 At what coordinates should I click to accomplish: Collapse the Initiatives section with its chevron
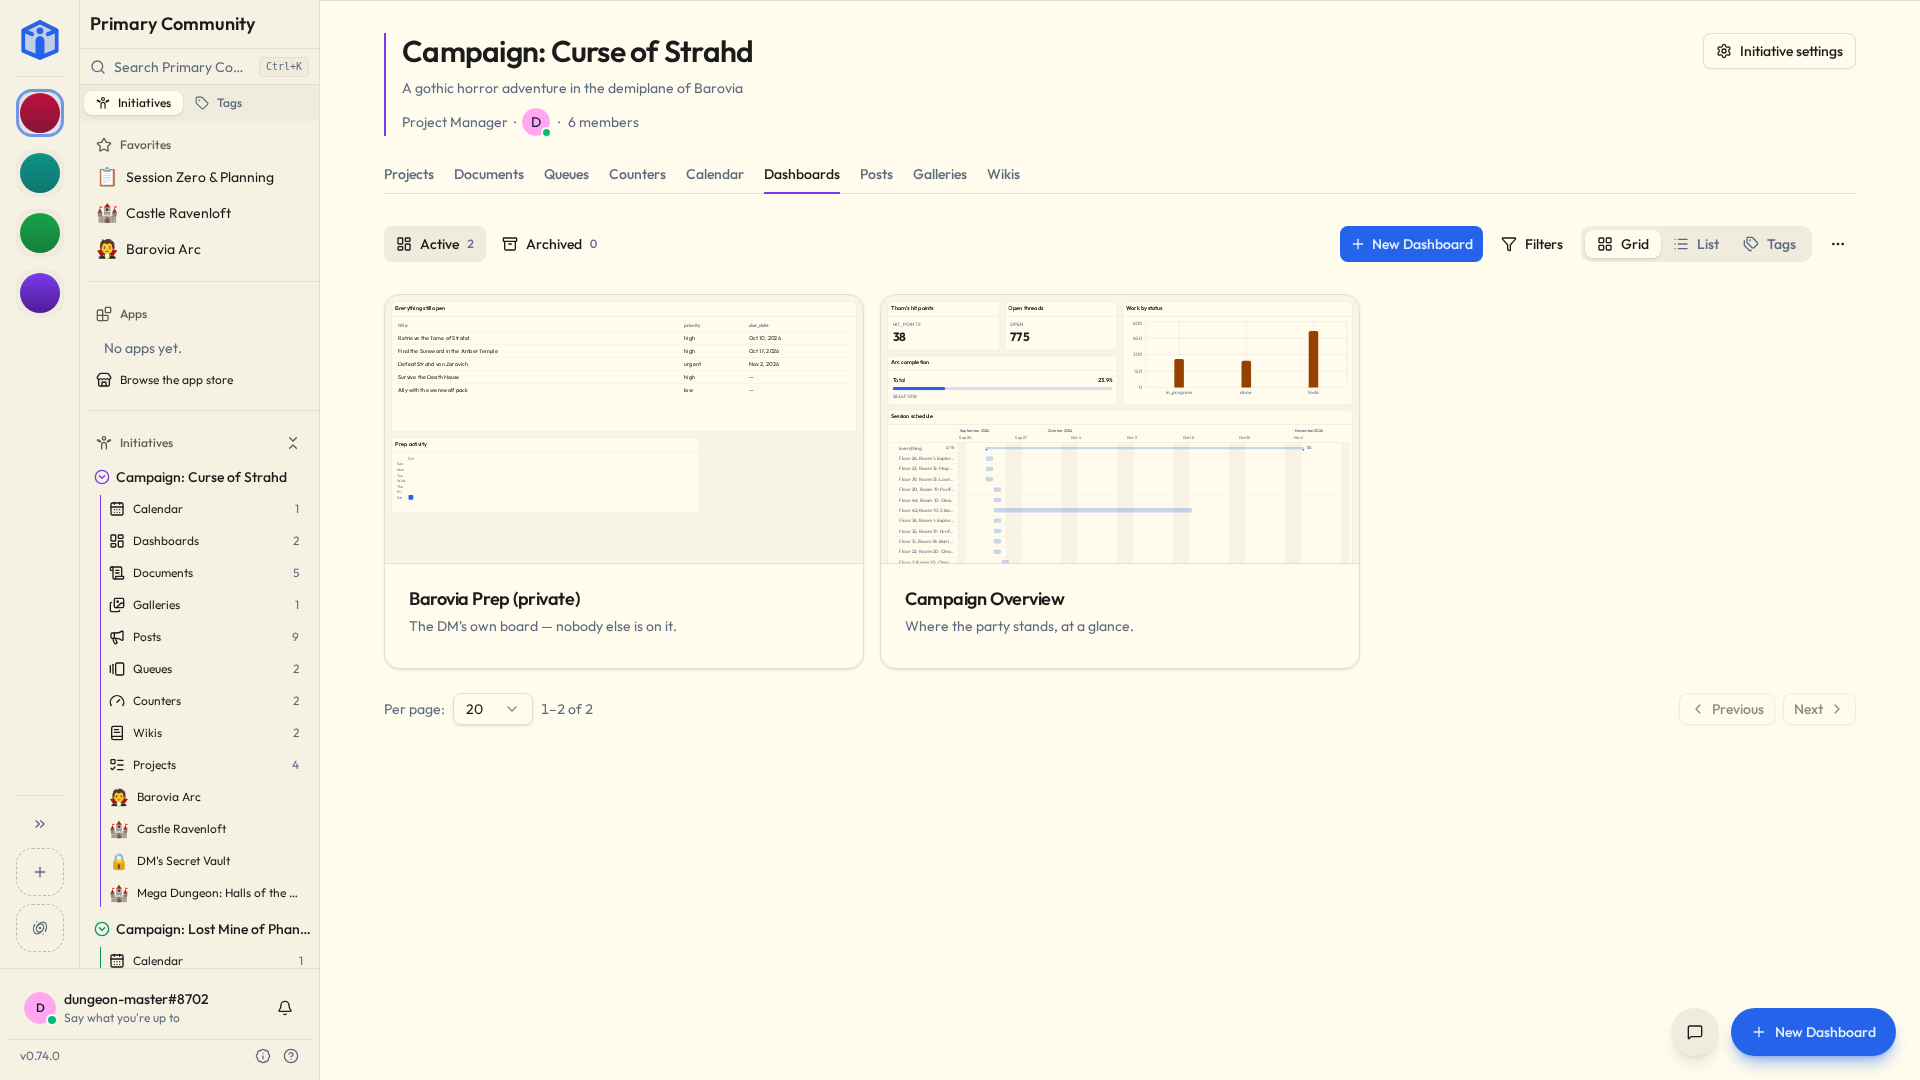293,443
